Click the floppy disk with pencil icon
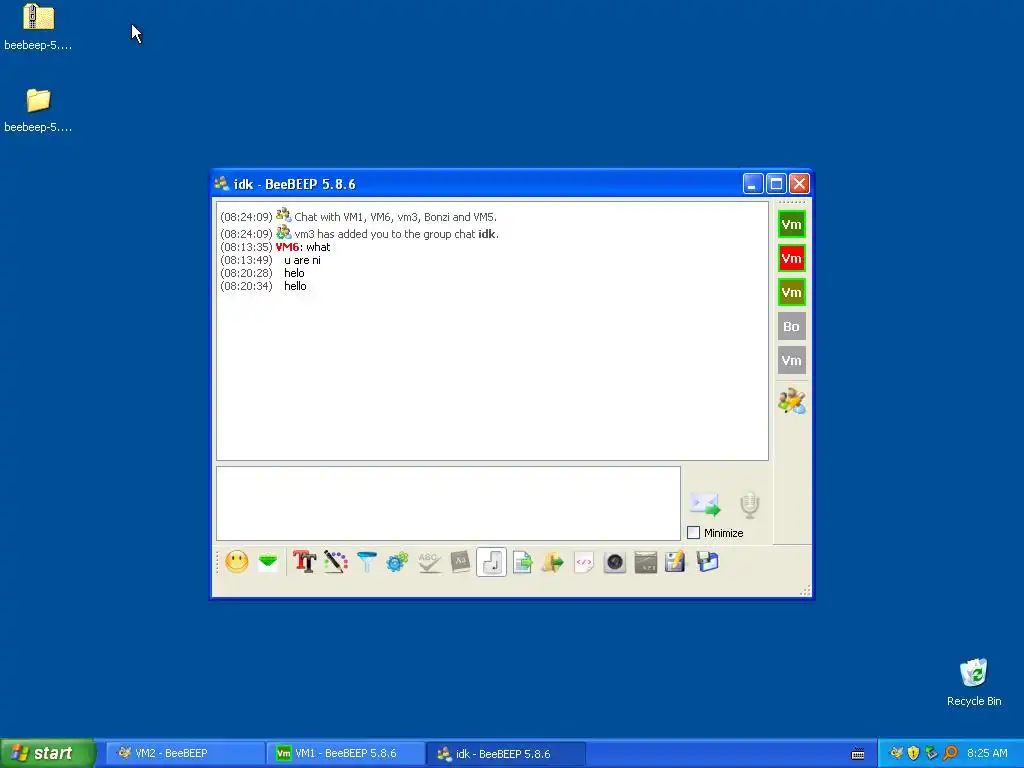Screen dimensions: 1024x768 pos(675,562)
